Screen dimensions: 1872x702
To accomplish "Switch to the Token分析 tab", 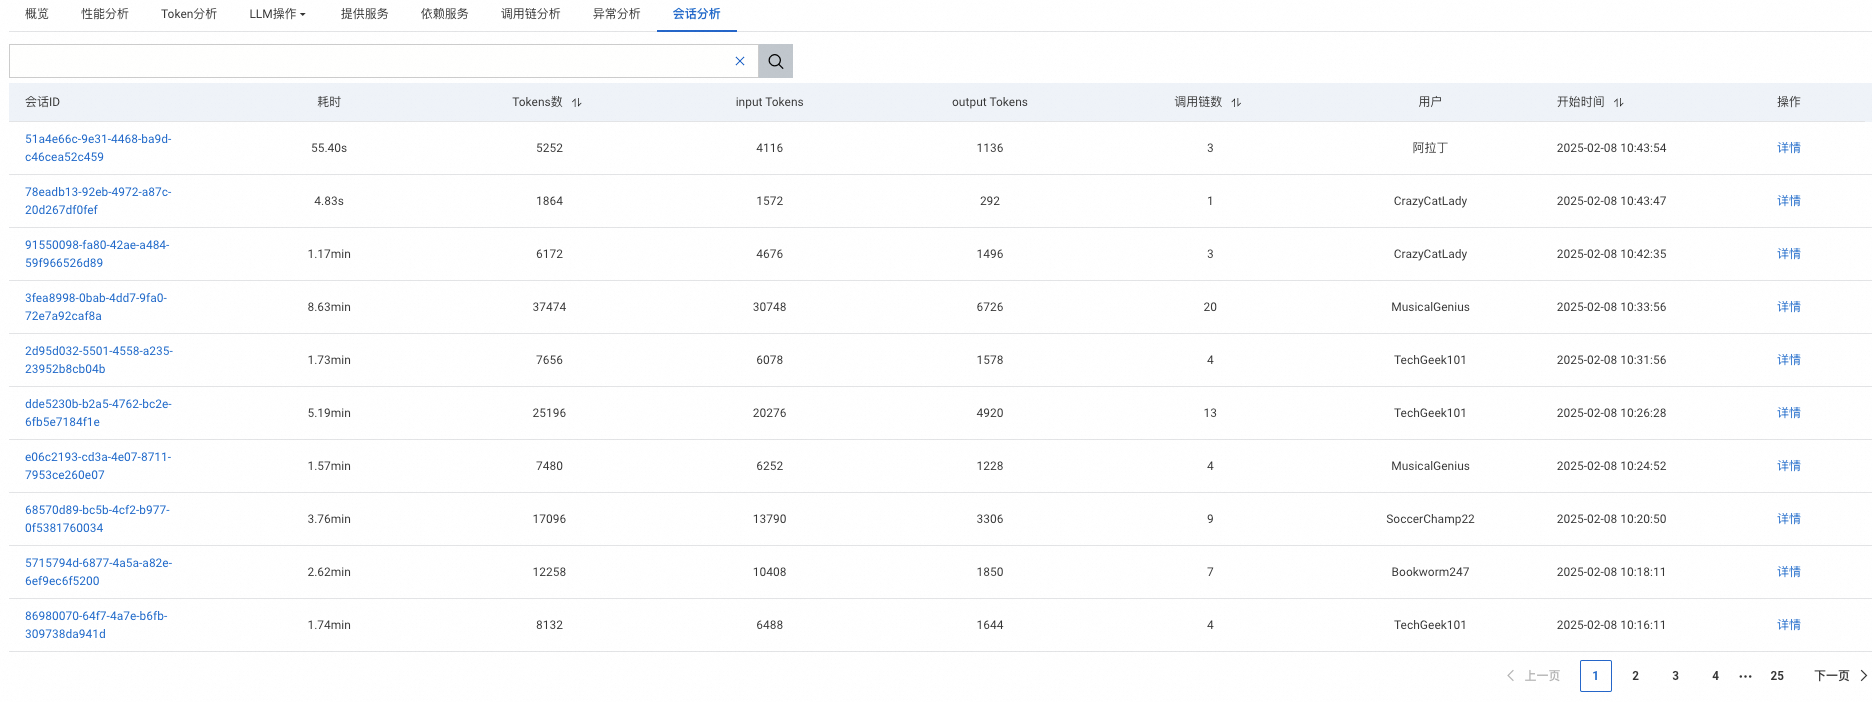I will 189,14.
